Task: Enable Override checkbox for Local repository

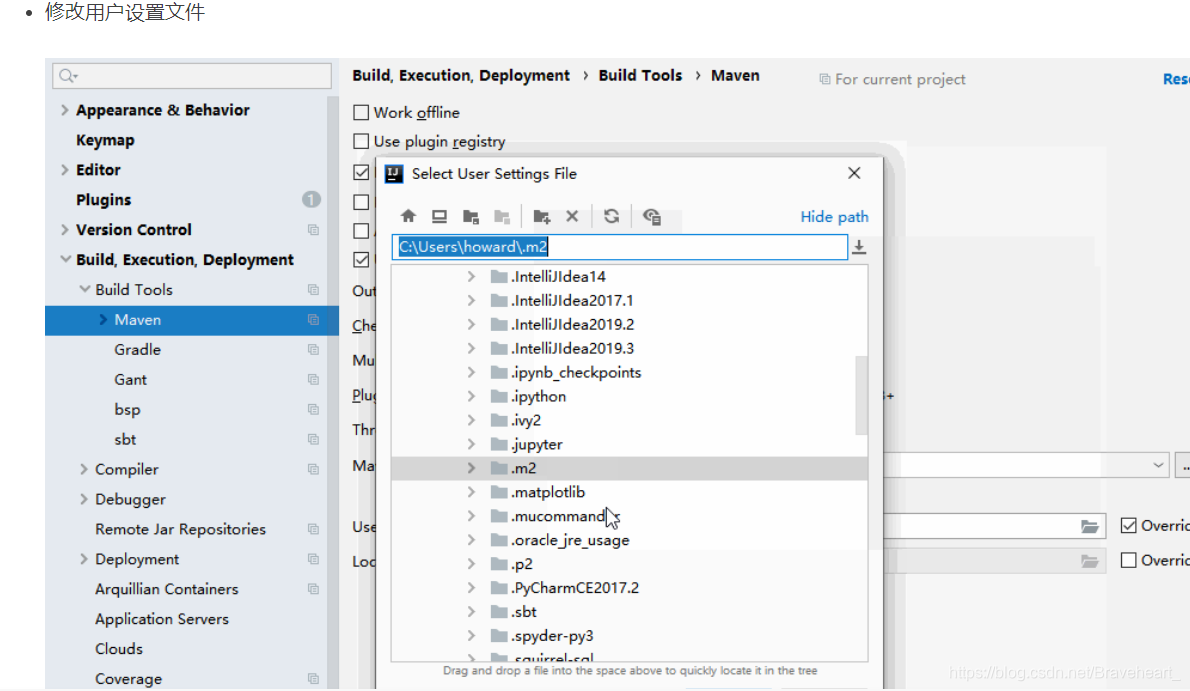Action: (x=1129, y=560)
